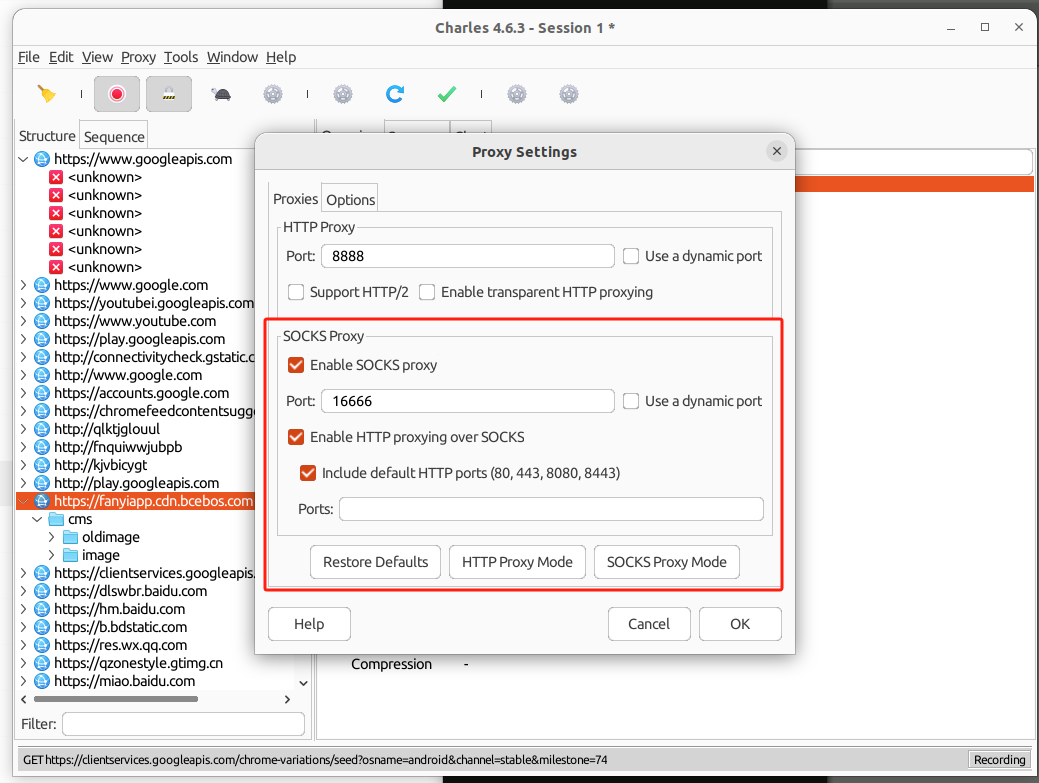Click red error icon of first <unknown>

tap(56, 178)
